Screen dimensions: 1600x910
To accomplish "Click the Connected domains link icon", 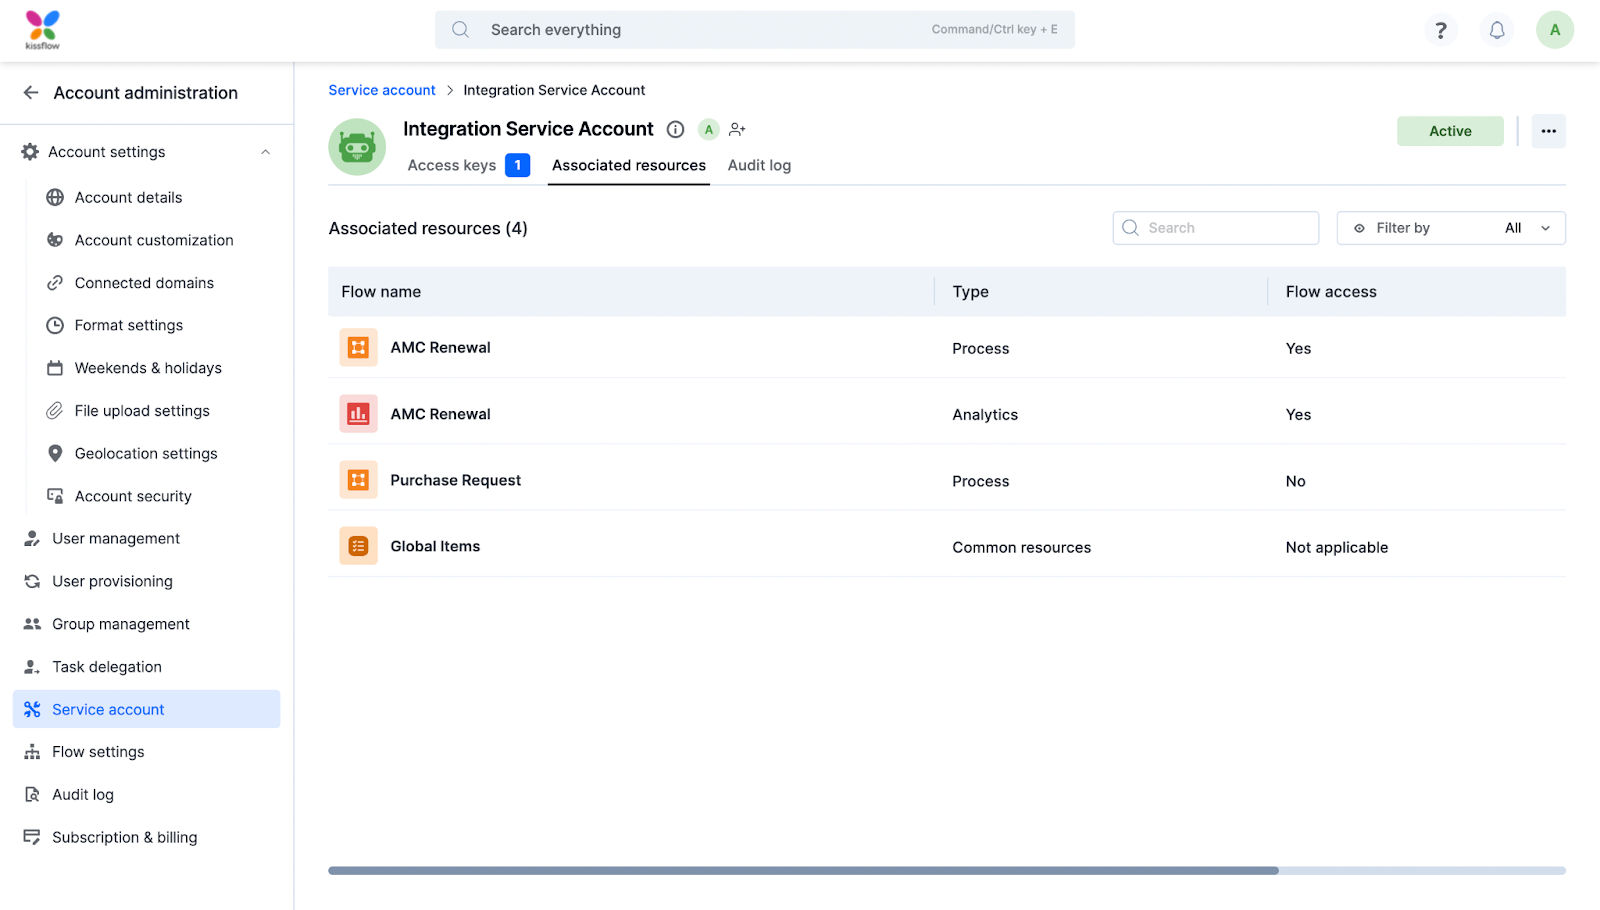I will tap(55, 283).
